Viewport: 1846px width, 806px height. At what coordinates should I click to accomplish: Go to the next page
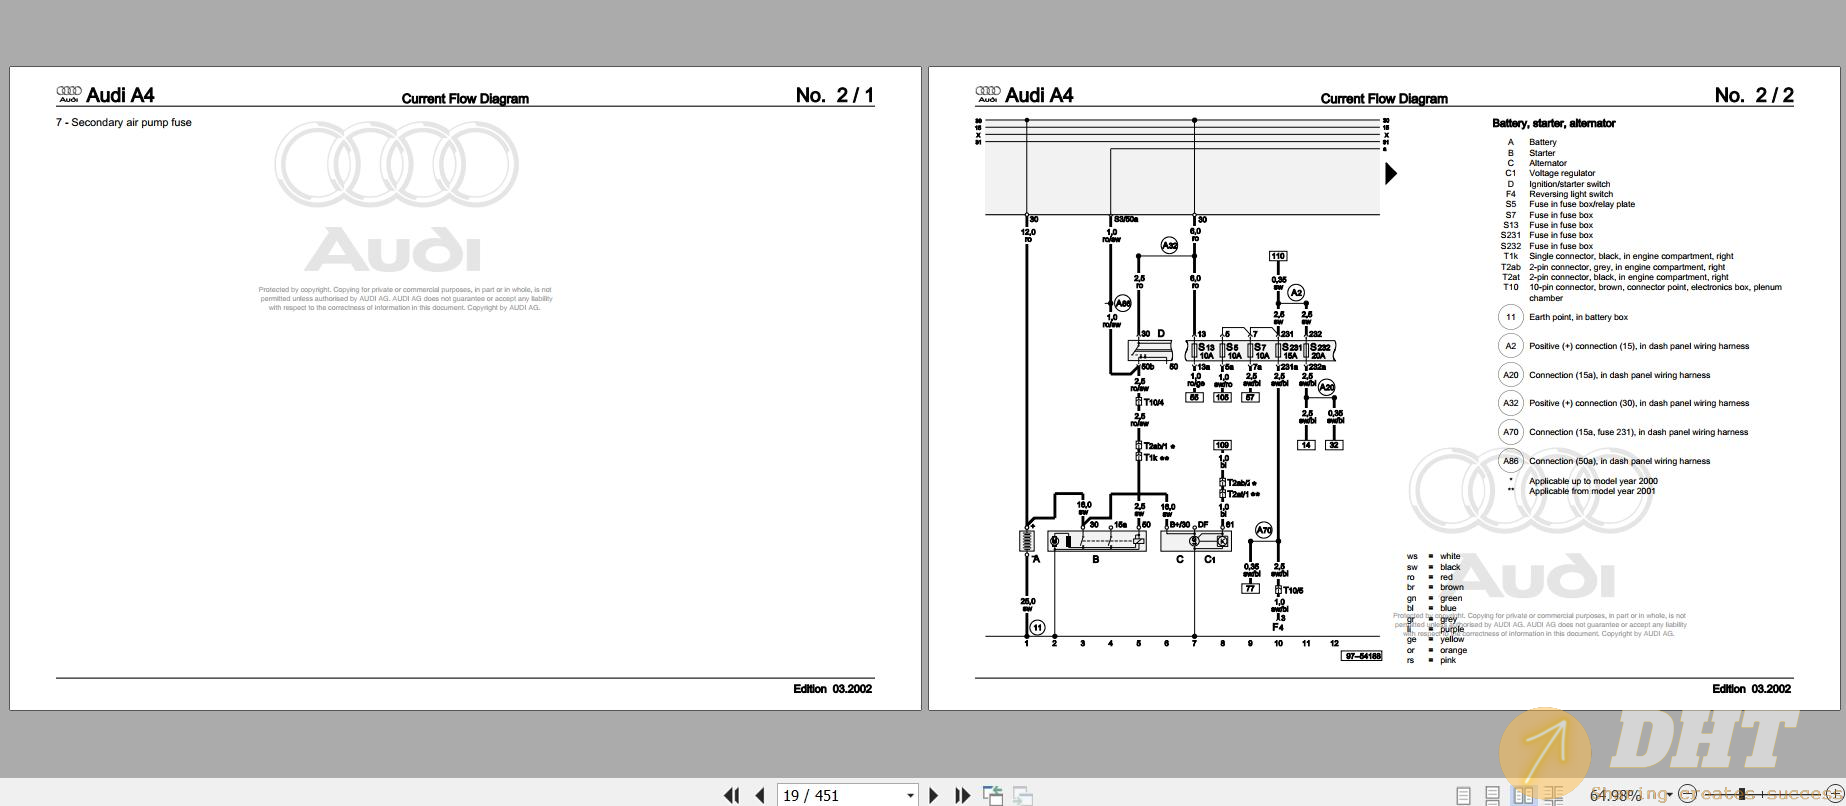pos(934,795)
